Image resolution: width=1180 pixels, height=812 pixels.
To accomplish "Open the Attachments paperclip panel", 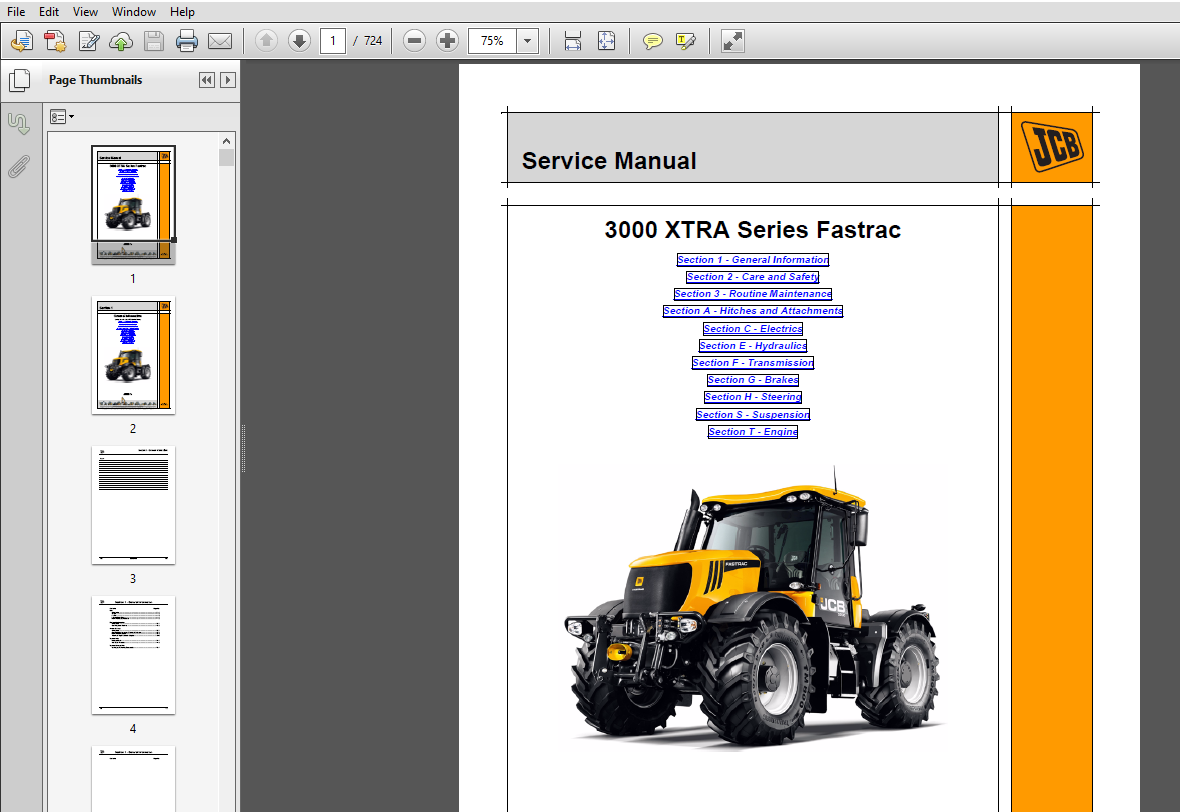I will [x=19, y=166].
